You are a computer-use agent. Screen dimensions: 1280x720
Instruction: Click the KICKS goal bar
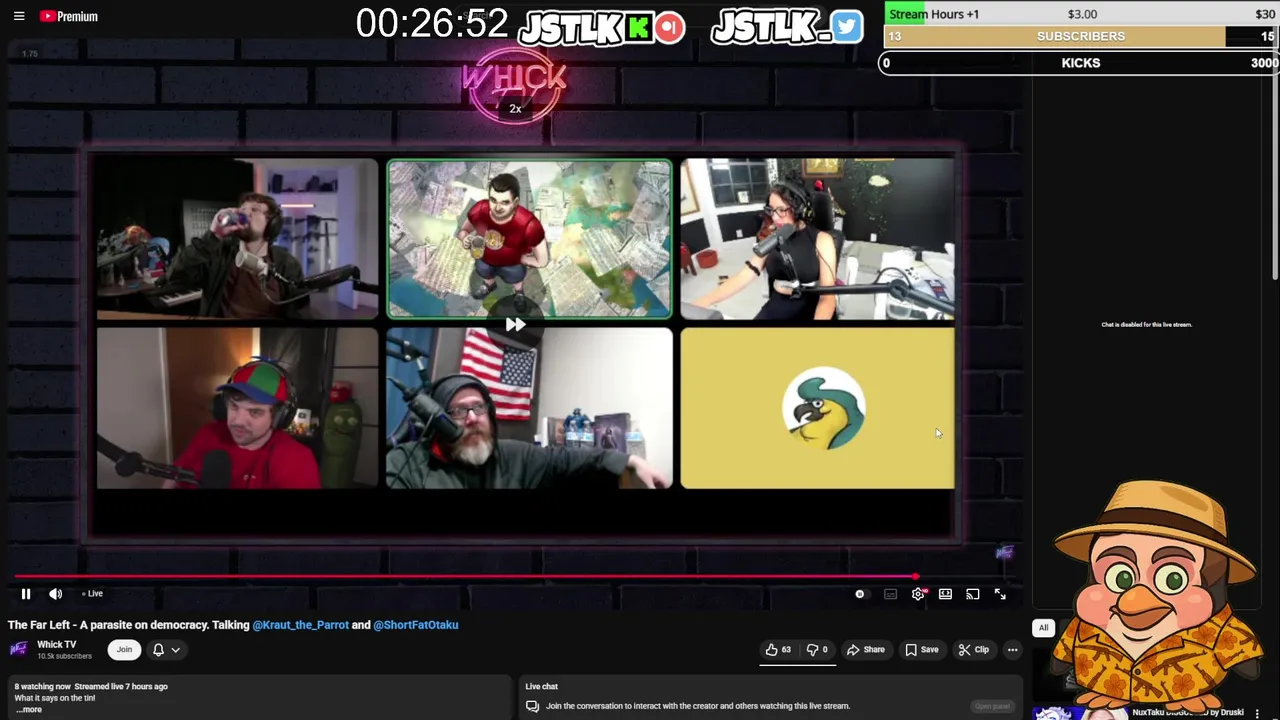tap(1081, 63)
